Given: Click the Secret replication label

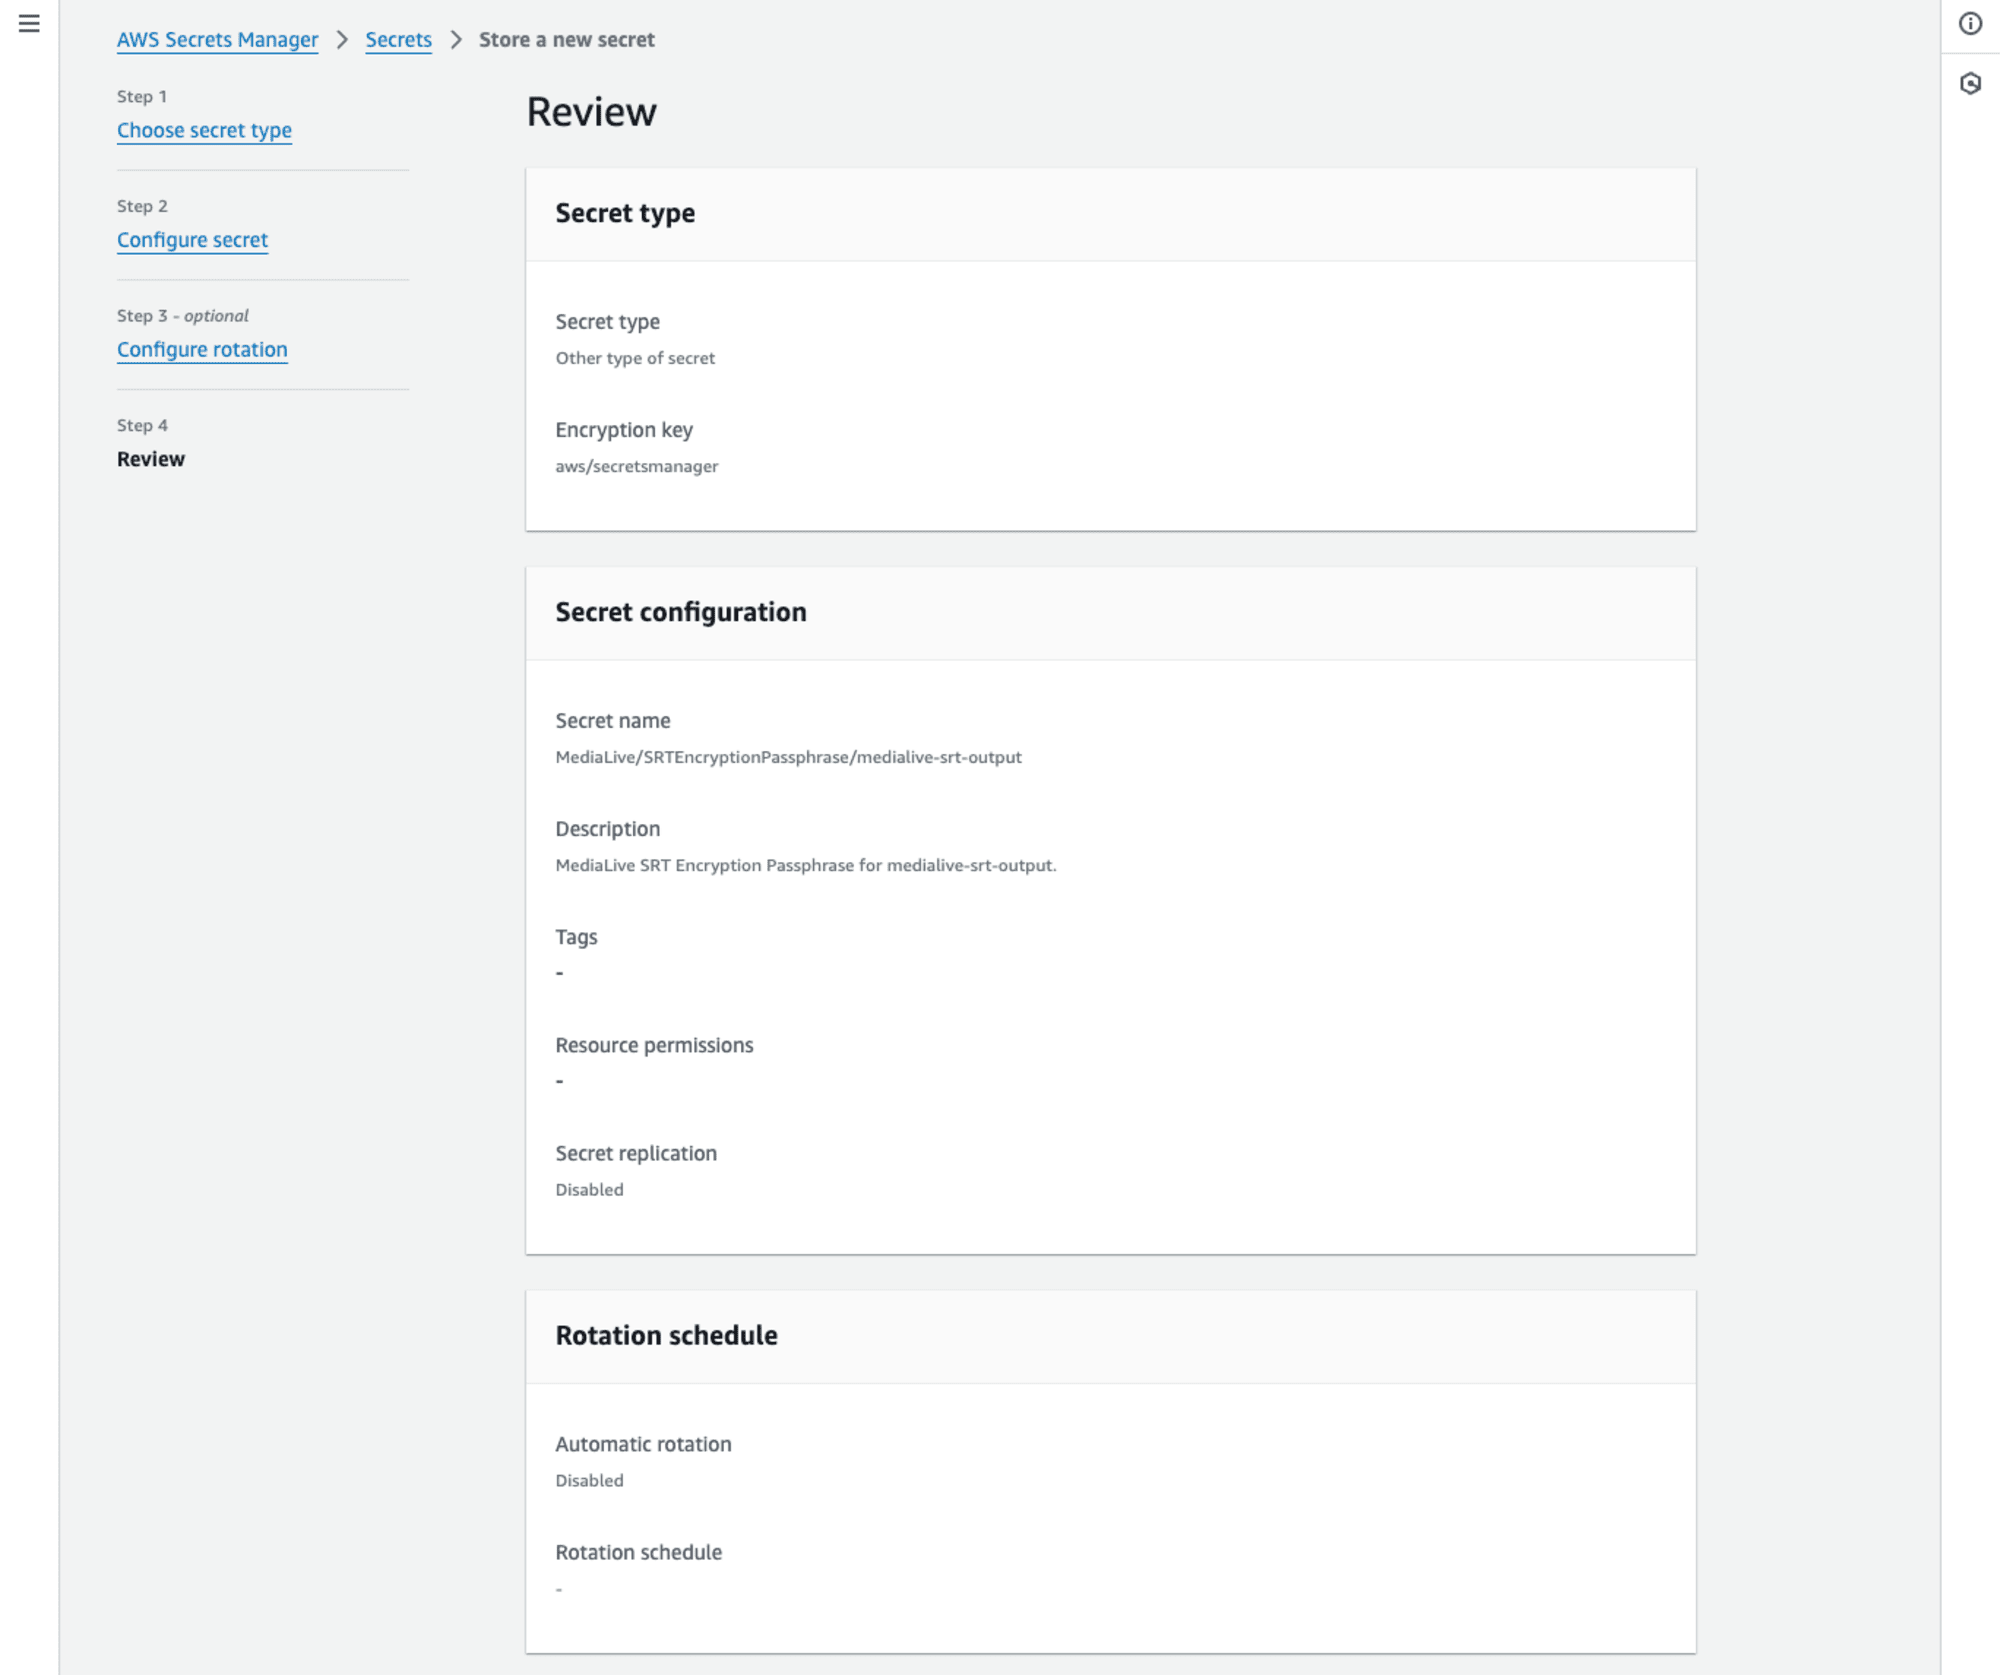Looking at the screenshot, I should pos(636,1153).
